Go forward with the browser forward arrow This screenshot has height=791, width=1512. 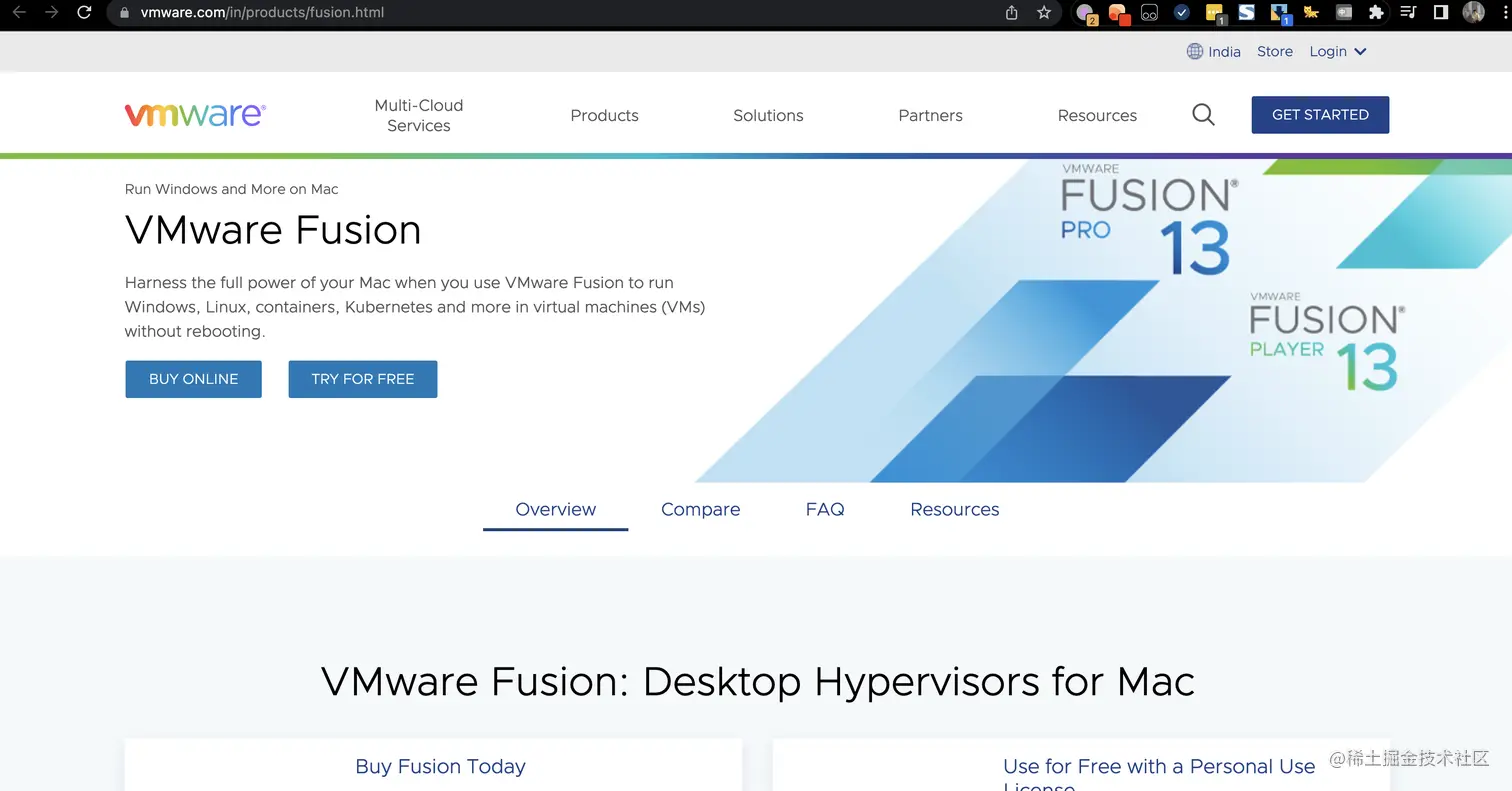[x=51, y=13]
